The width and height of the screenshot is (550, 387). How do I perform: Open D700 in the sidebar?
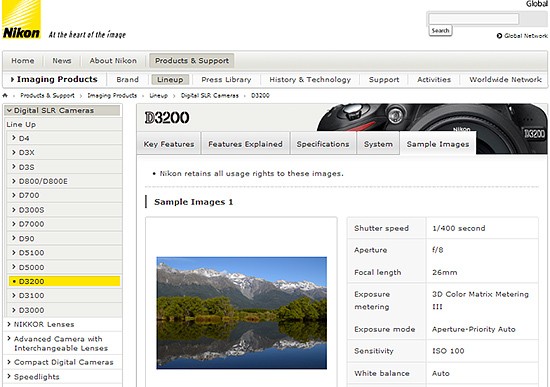tap(64, 195)
